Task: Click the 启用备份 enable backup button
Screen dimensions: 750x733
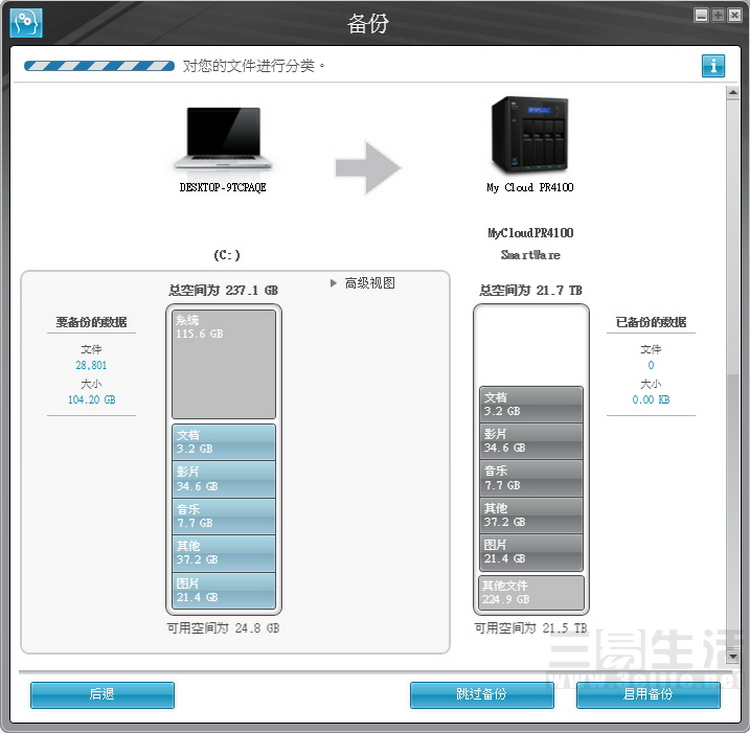Action: point(648,695)
